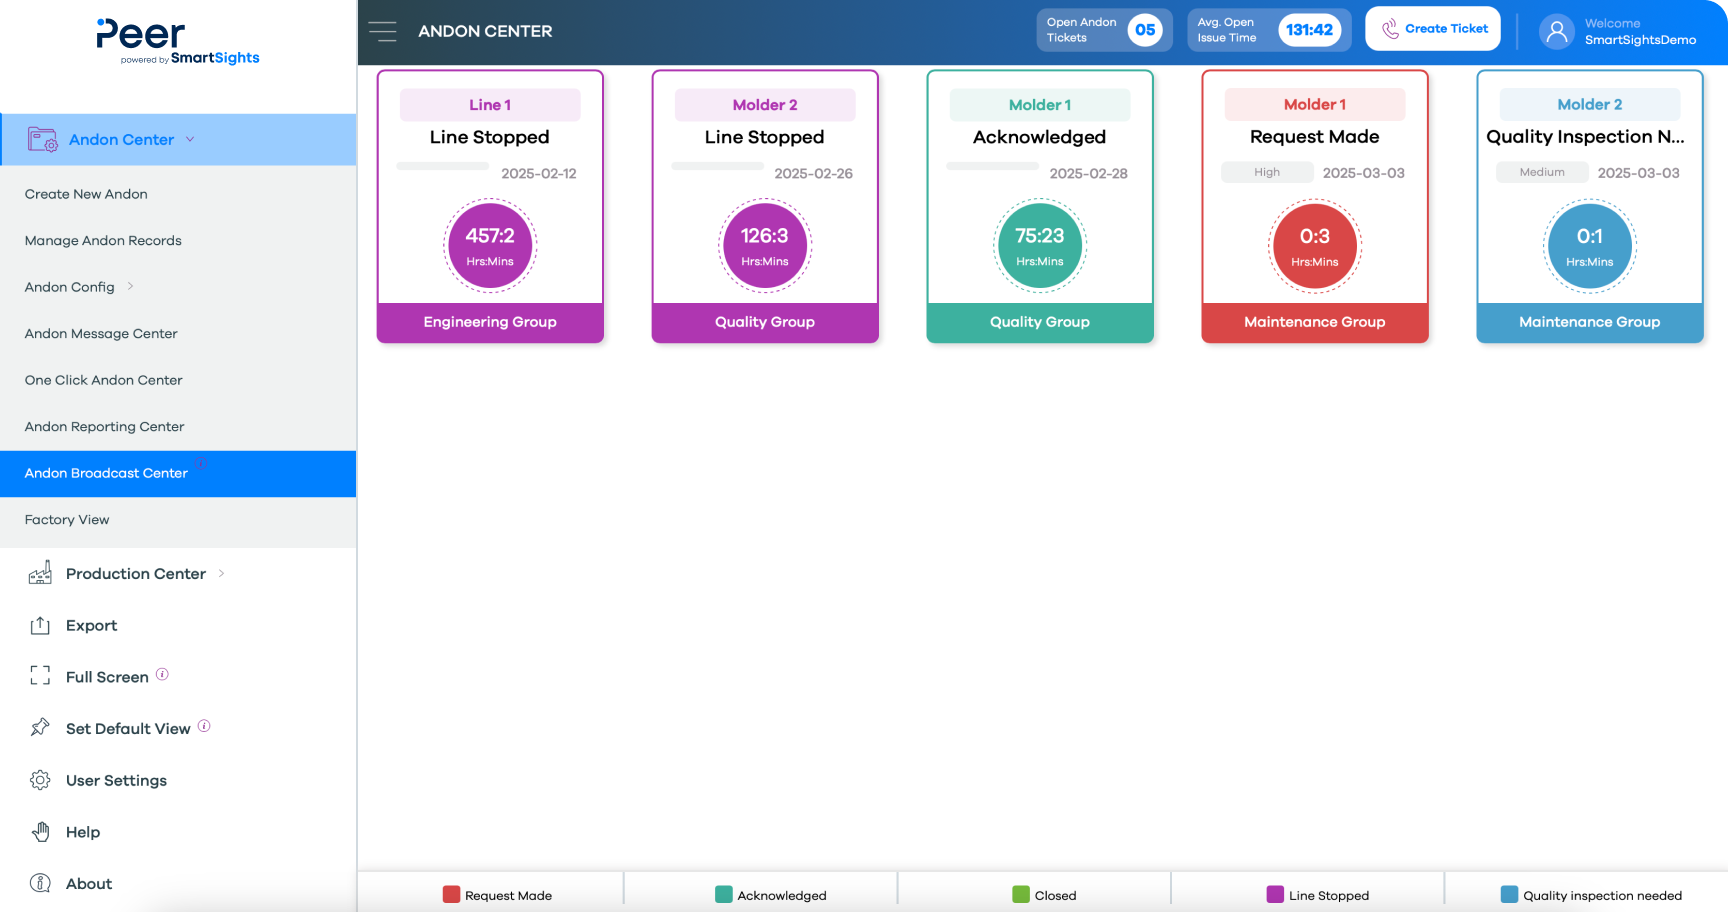Click the Set Default View pin icon
Image resolution: width=1728 pixels, height=912 pixels.
[x=40, y=728]
